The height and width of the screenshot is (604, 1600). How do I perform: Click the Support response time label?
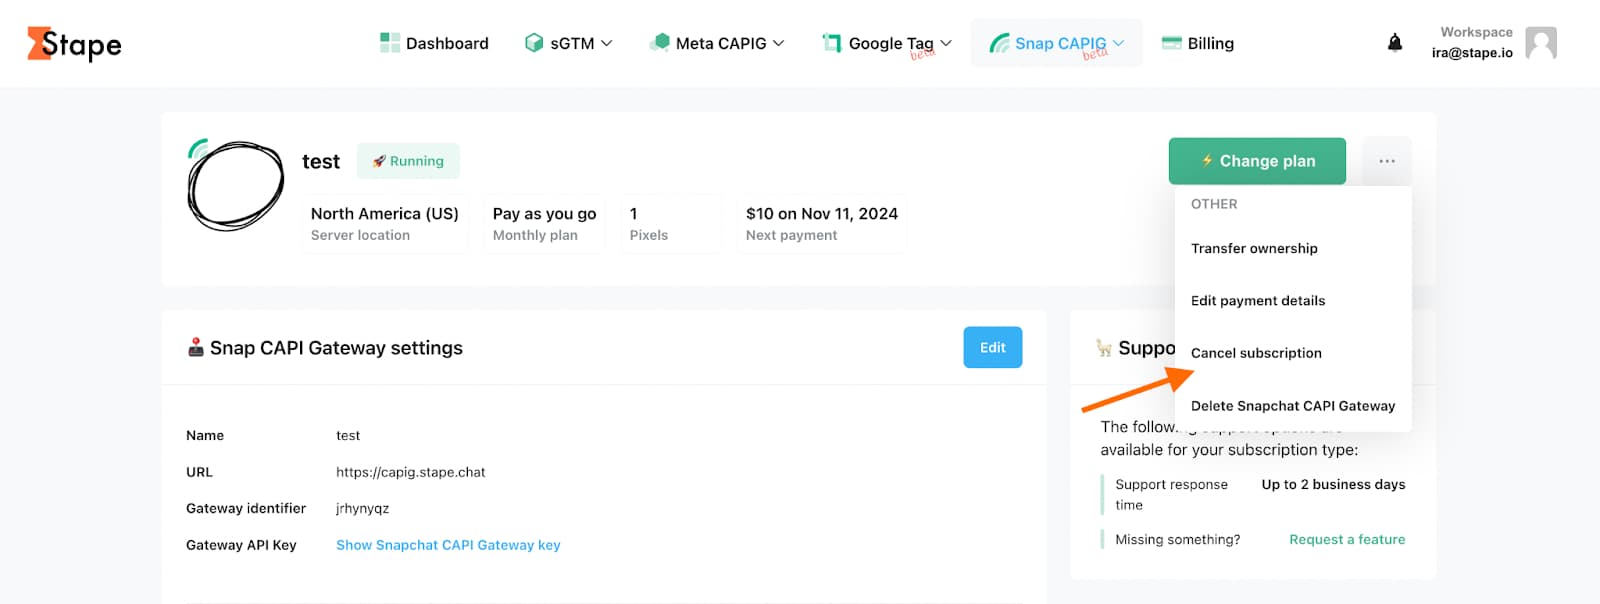[x=1171, y=494]
